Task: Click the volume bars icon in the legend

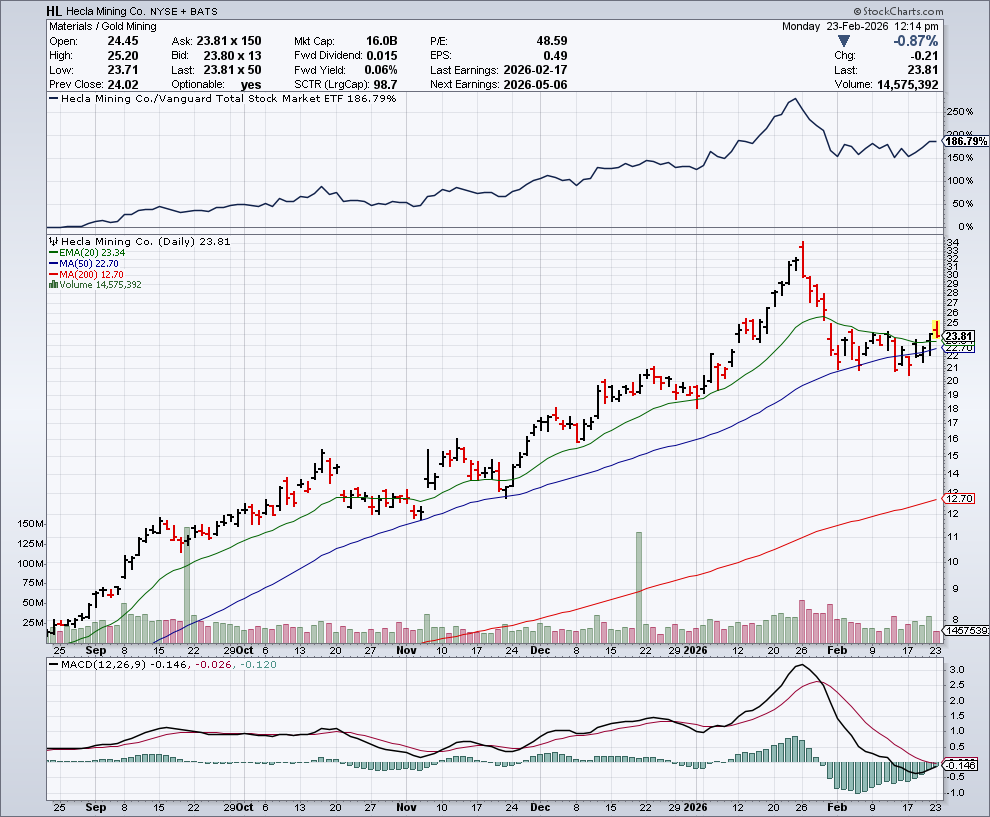Action: click(52, 285)
